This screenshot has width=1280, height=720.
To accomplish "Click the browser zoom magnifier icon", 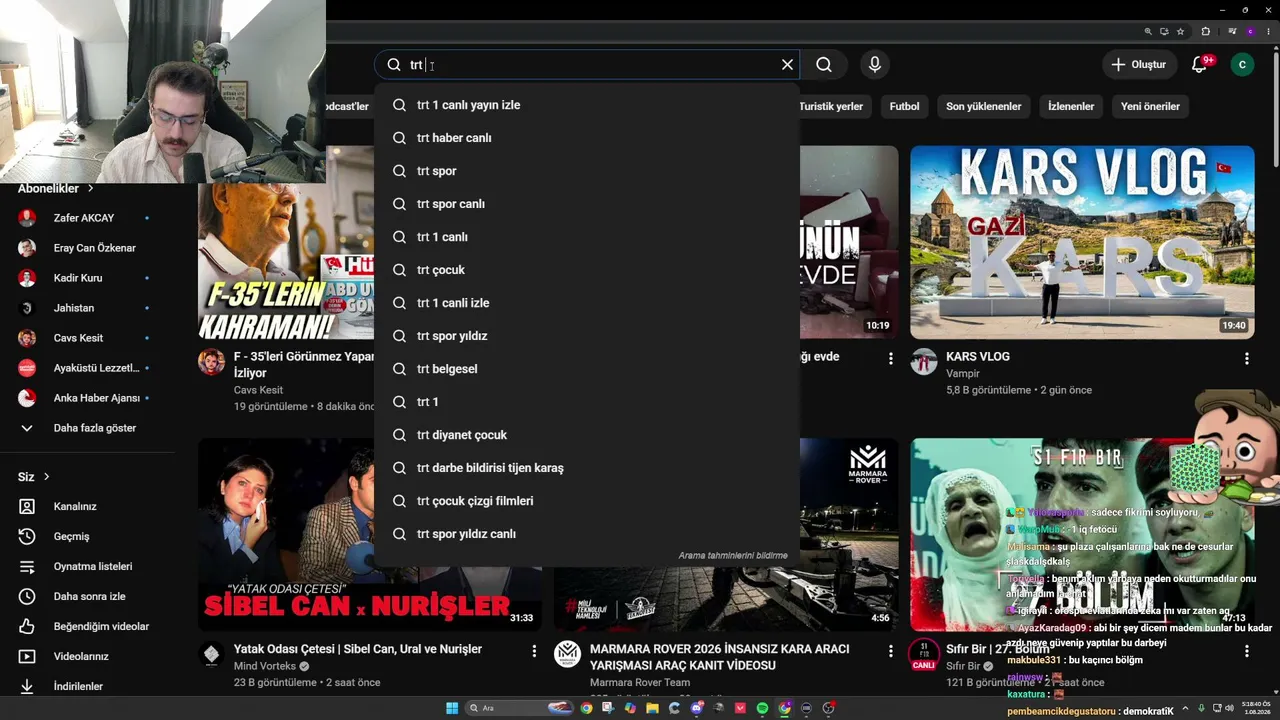I will point(1149,32).
